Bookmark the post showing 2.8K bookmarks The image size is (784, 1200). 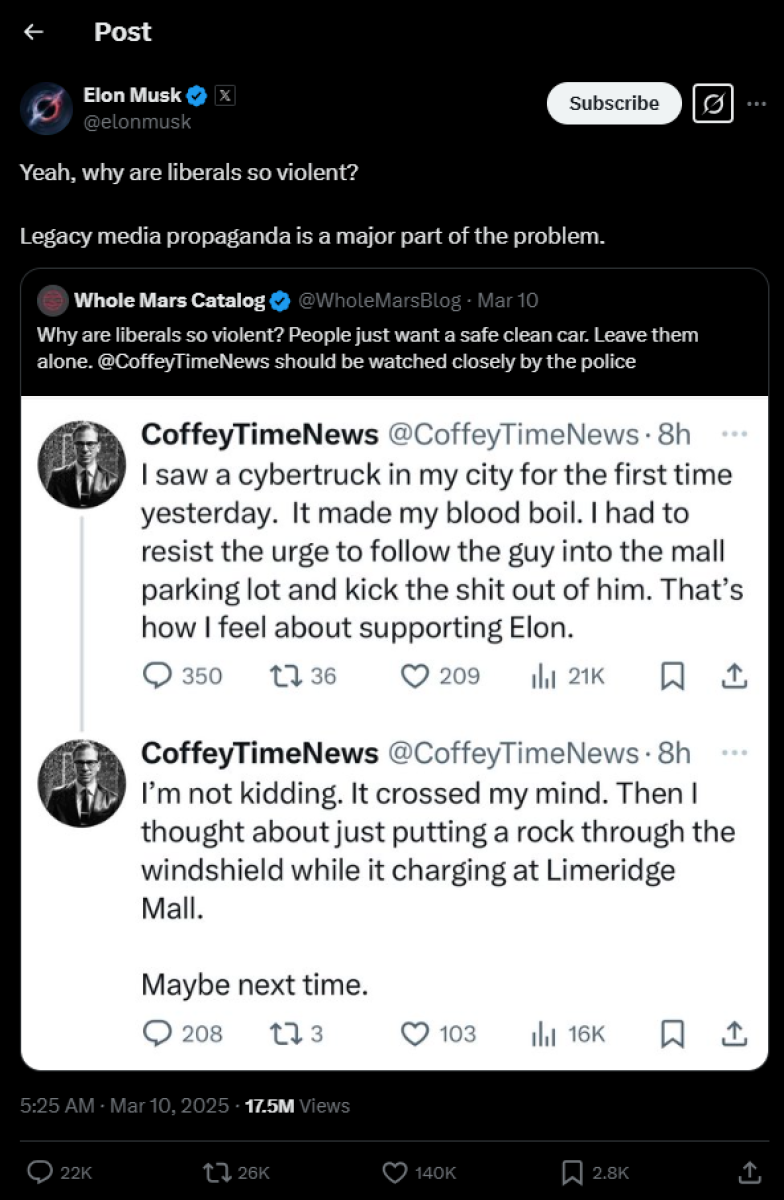(572, 1171)
